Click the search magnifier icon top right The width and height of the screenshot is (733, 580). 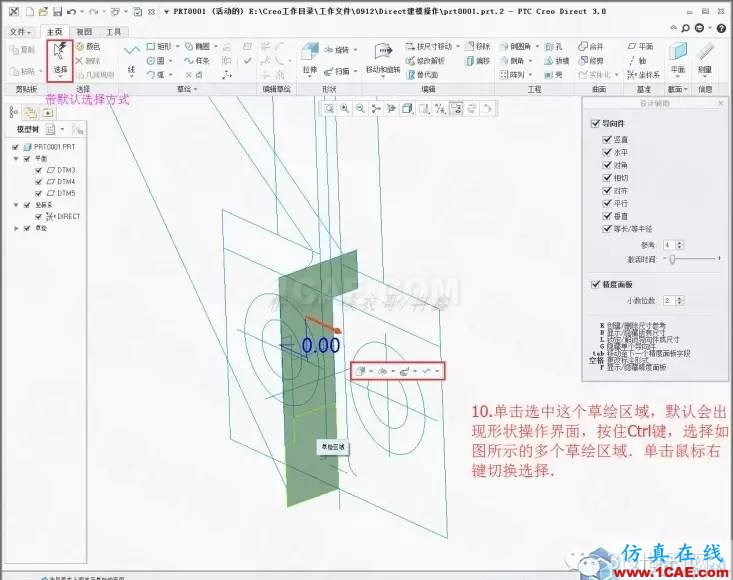(685, 29)
